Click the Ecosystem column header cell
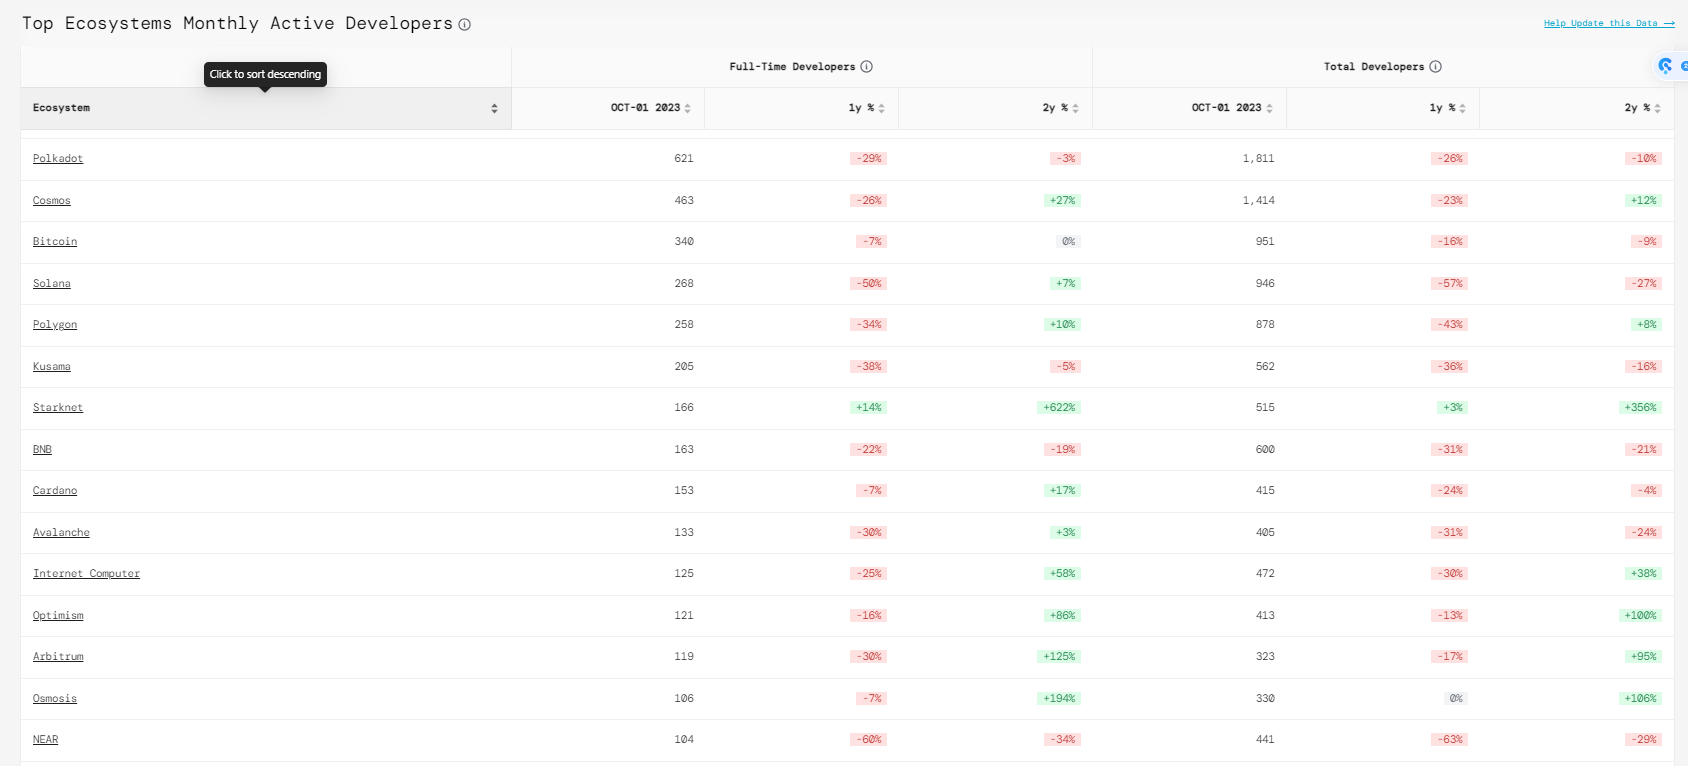The height and width of the screenshot is (766, 1688). click(250, 108)
